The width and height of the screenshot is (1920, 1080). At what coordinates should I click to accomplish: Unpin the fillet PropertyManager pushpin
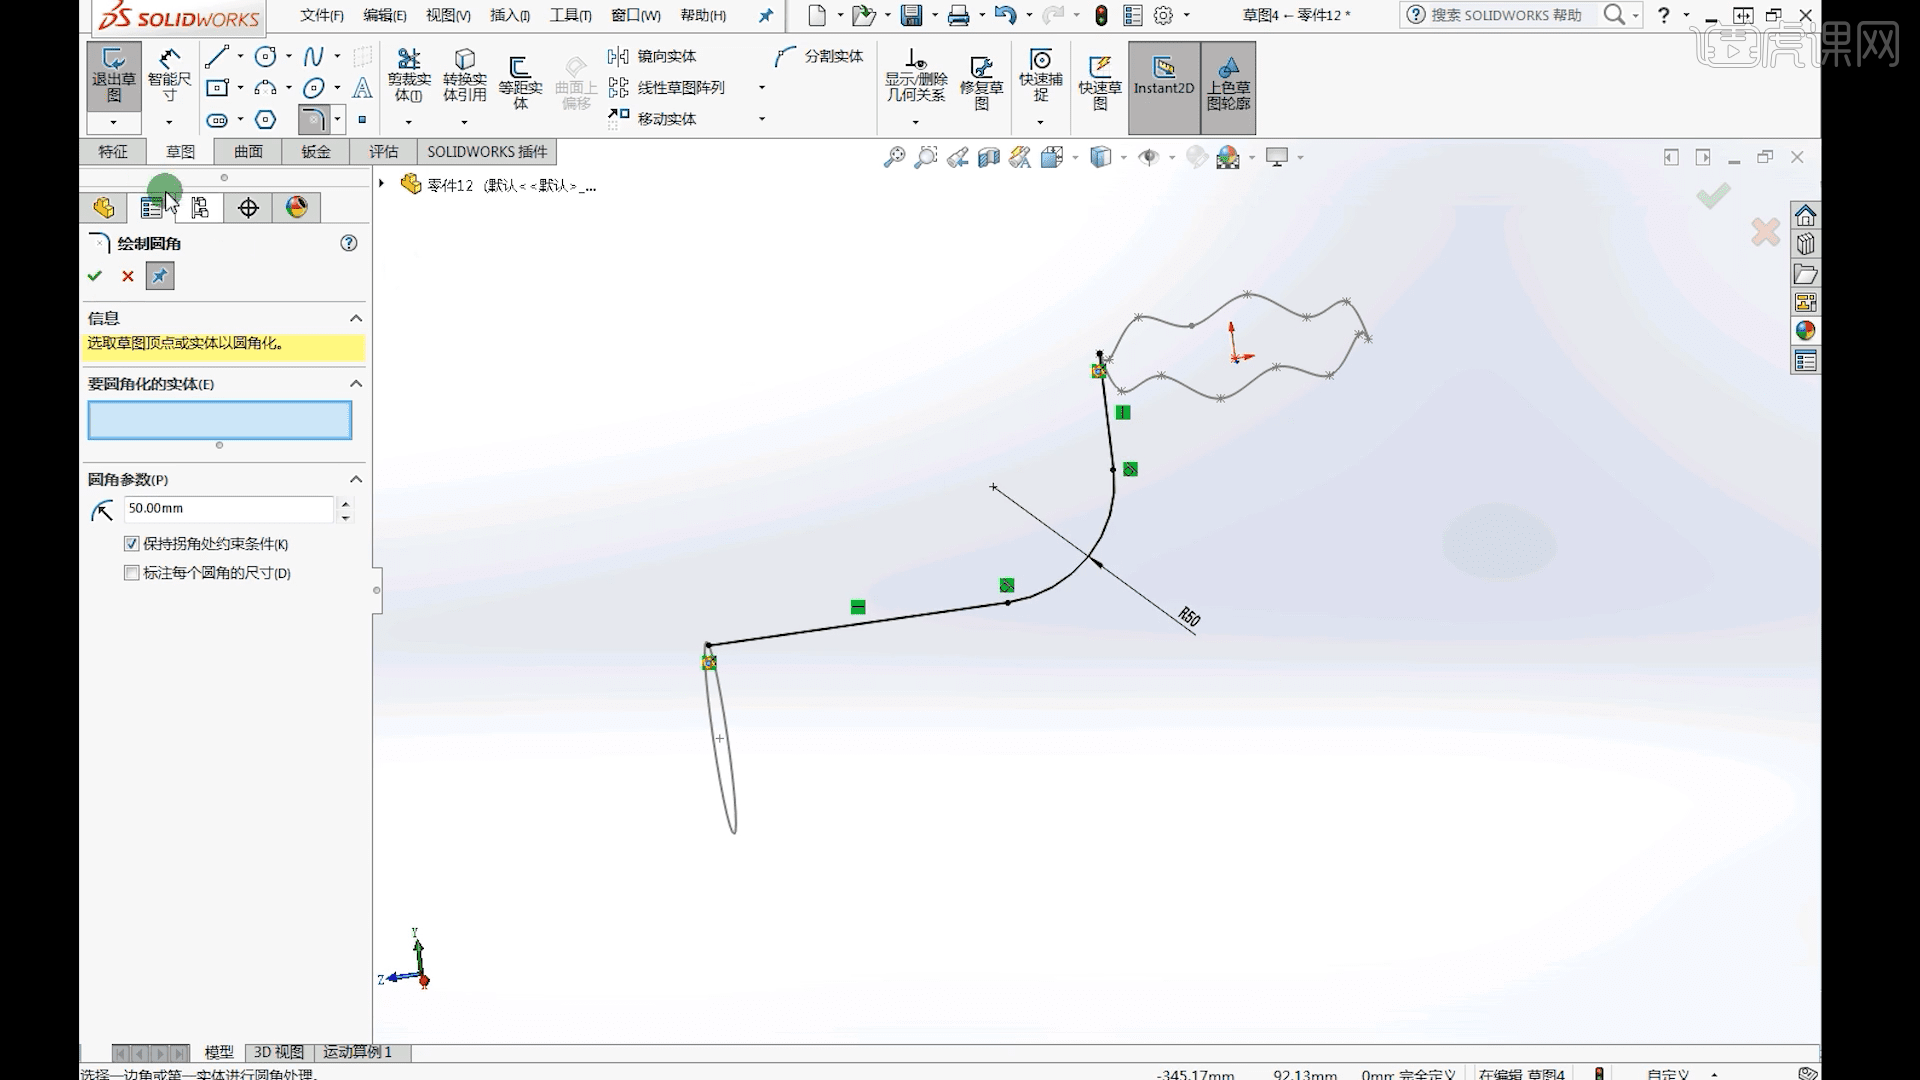[x=160, y=276]
